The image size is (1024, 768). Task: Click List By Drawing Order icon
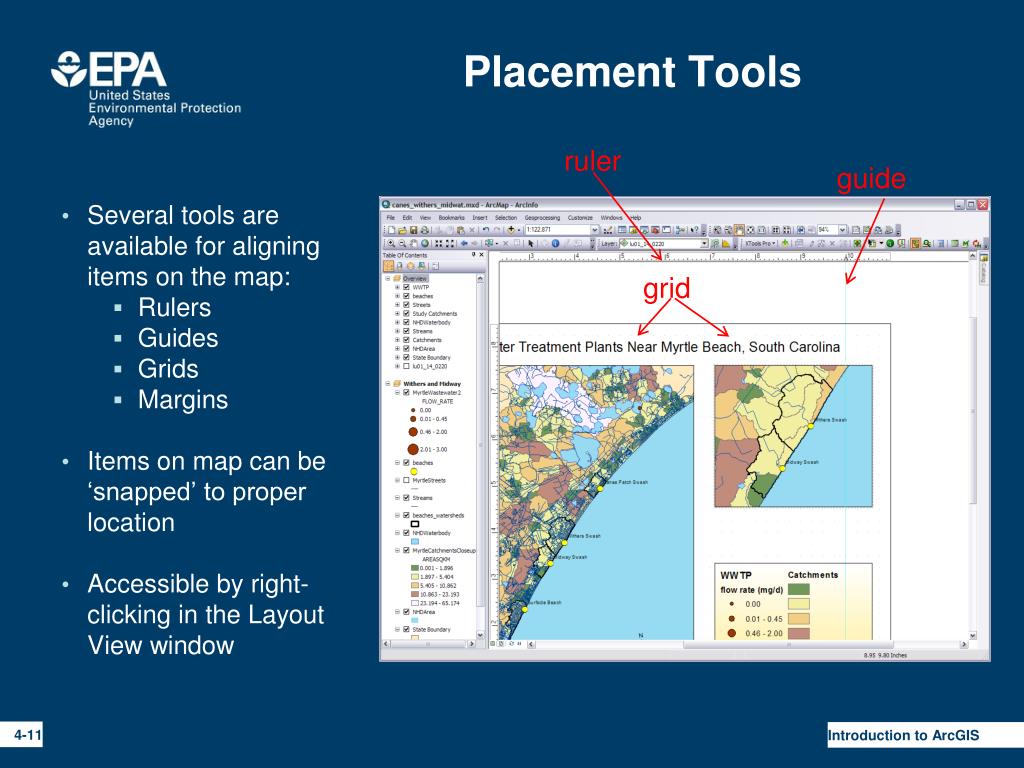pos(388,266)
